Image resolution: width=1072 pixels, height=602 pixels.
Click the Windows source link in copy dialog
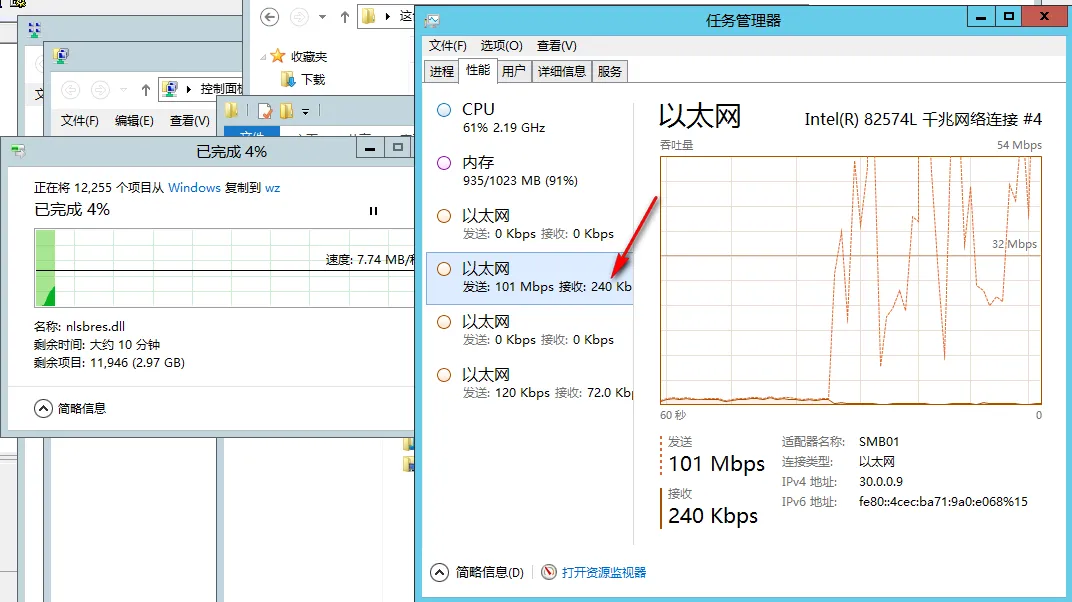pos(194,187)
